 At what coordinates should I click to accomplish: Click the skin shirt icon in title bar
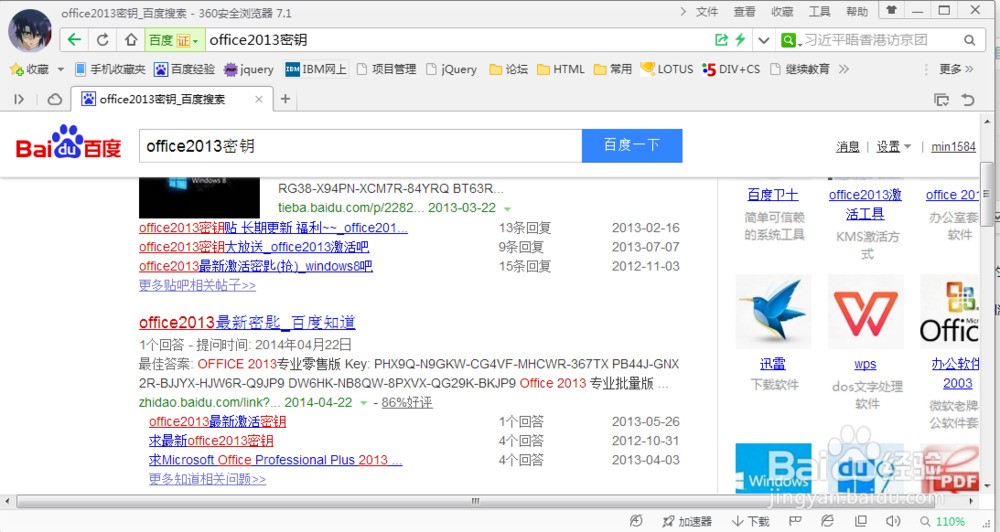[x=892, y=10]
